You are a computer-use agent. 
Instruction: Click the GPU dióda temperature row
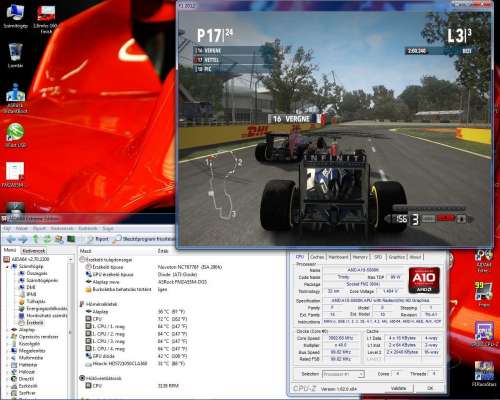click(x=136, y=356)
